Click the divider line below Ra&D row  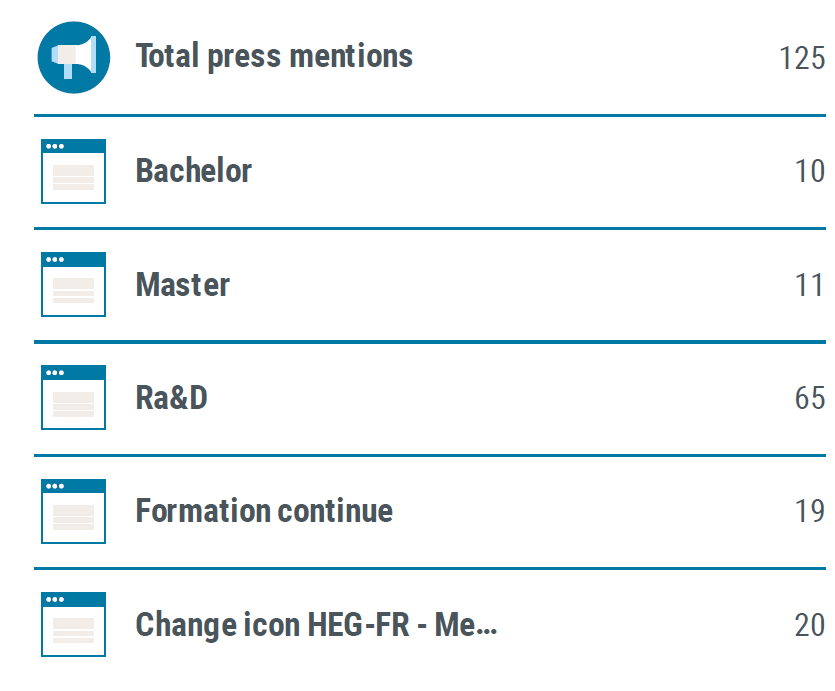click(430, 455)
